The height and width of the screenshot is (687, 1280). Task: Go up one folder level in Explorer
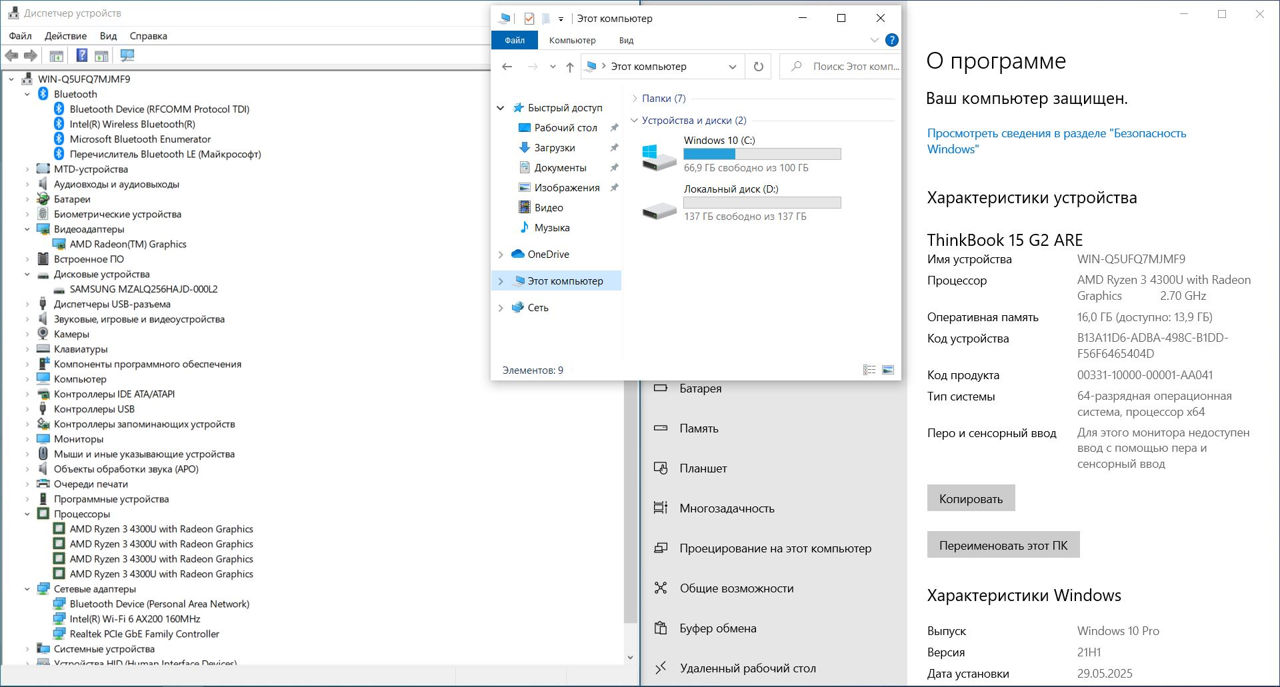click(x=570, y=67)
